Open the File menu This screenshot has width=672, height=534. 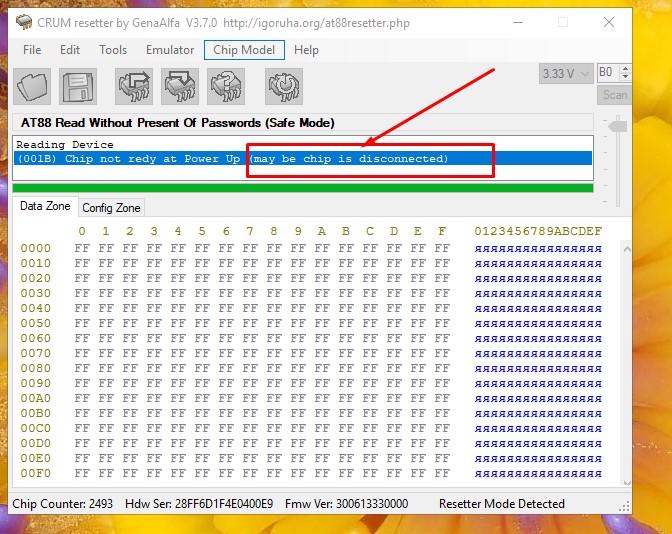click(32, 50)
